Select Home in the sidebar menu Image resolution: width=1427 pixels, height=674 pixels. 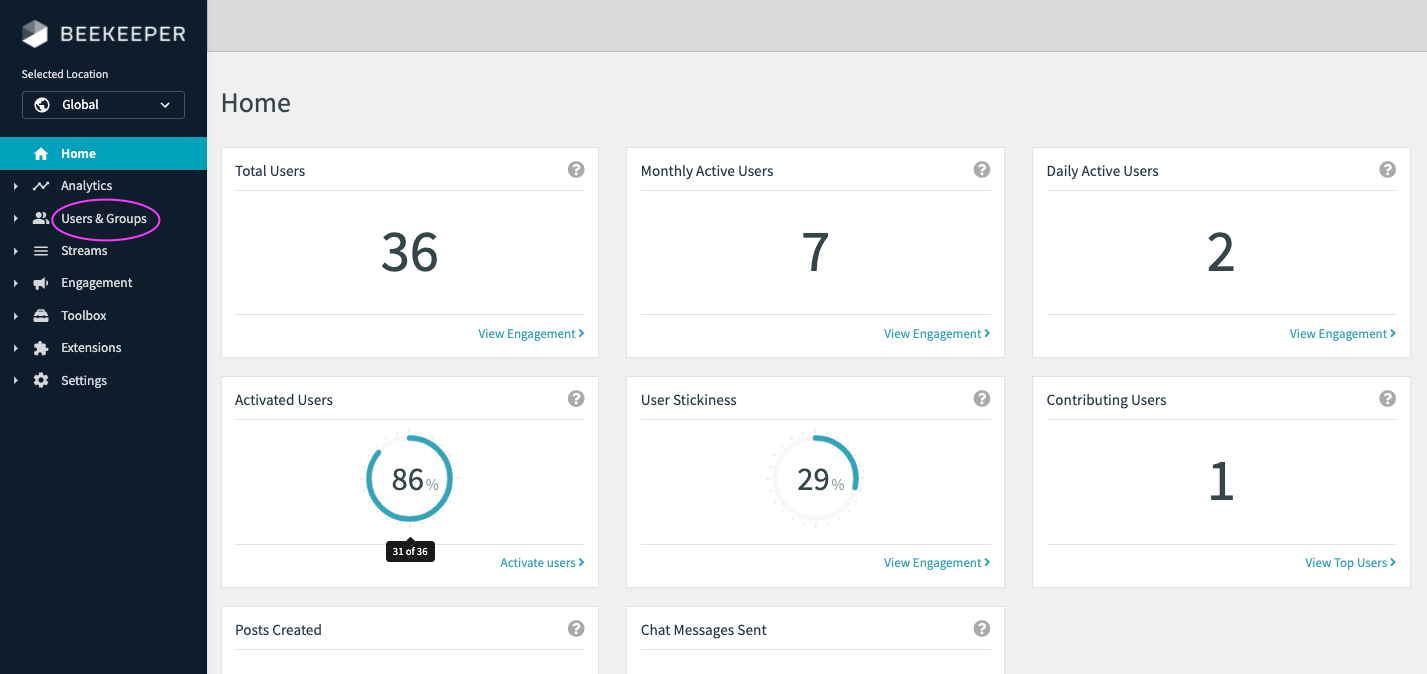pos(78,154)
